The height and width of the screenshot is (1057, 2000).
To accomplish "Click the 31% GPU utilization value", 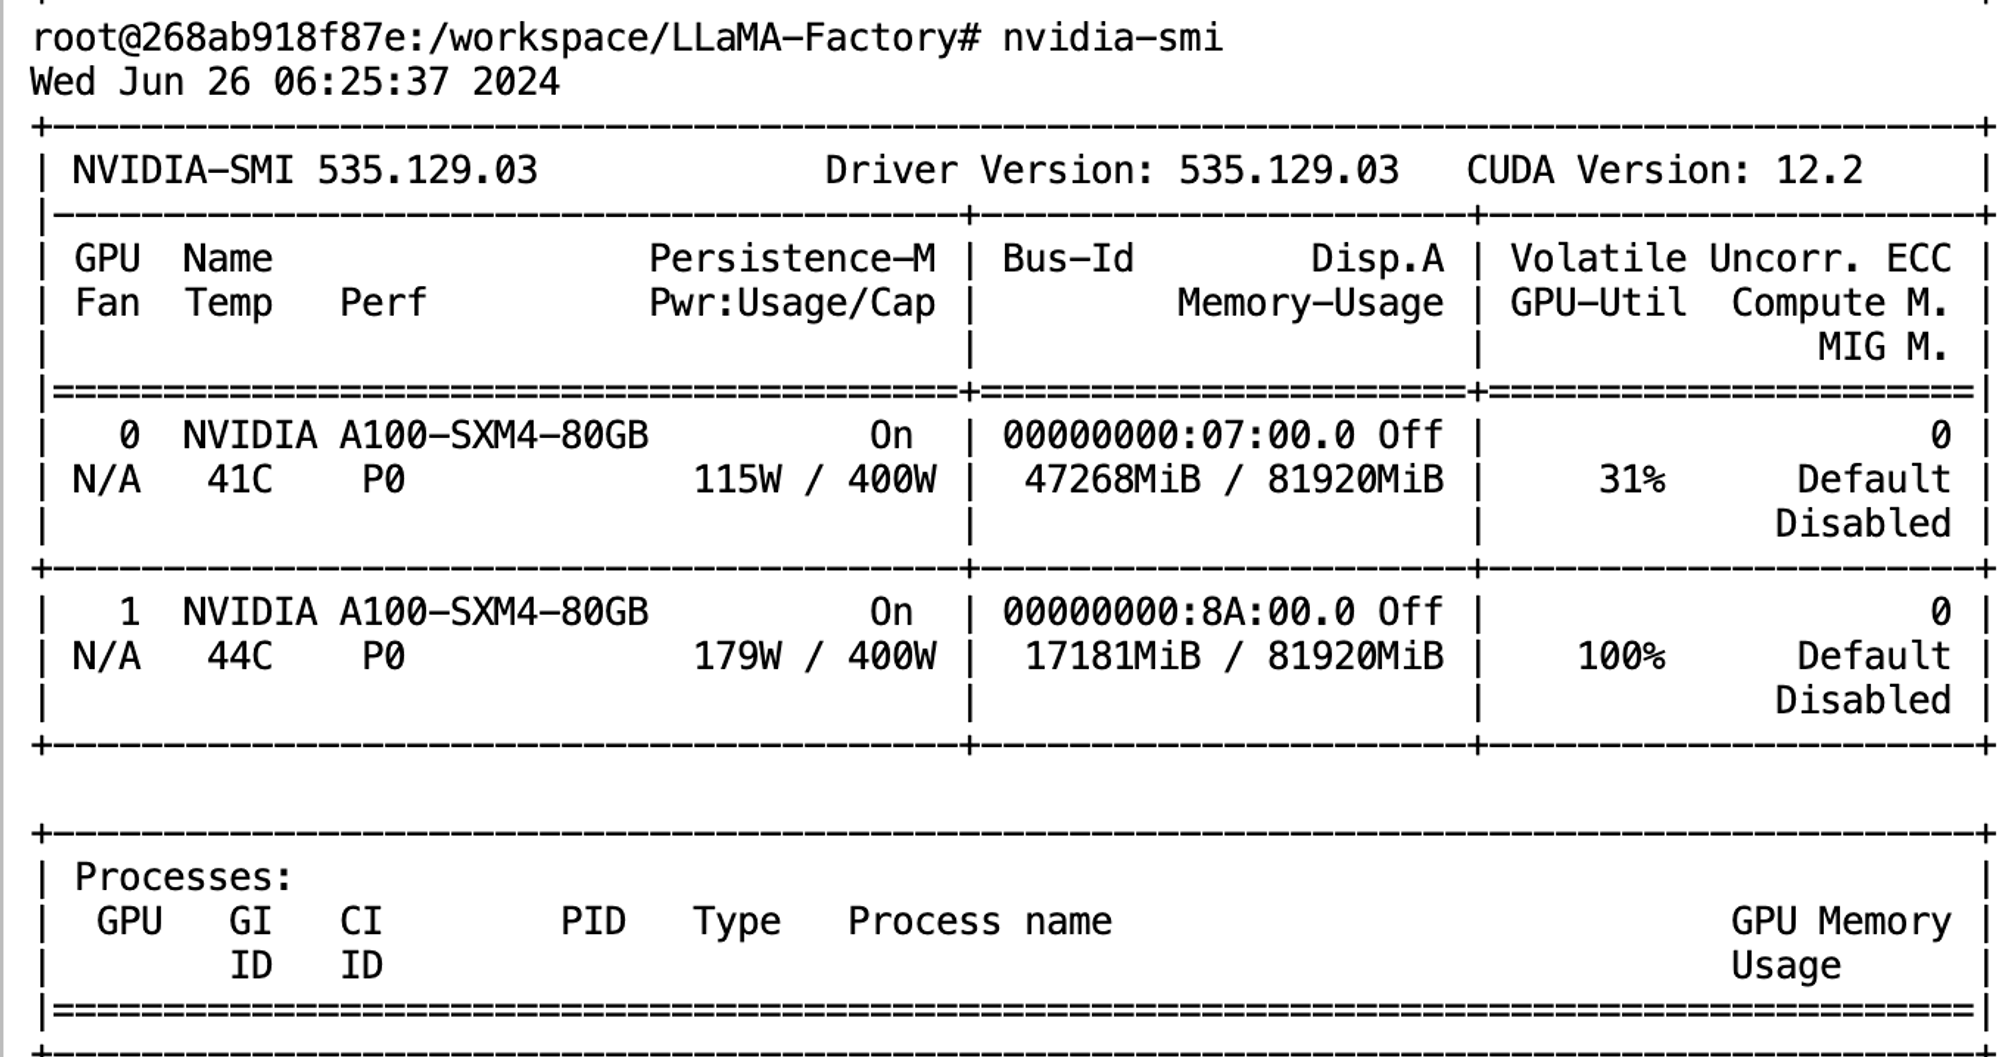I will click(1631, 480).
